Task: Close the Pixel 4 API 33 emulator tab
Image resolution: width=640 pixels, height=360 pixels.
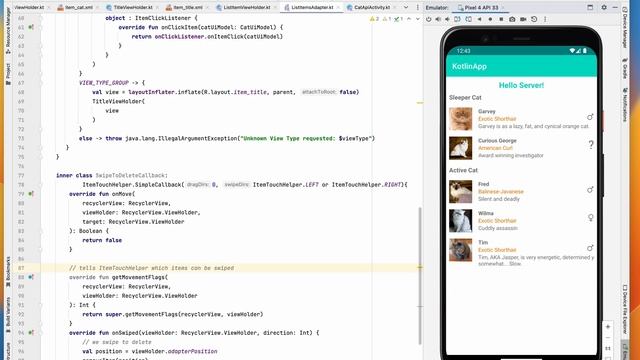Action: pyautogui.click(x=503, y=8)
